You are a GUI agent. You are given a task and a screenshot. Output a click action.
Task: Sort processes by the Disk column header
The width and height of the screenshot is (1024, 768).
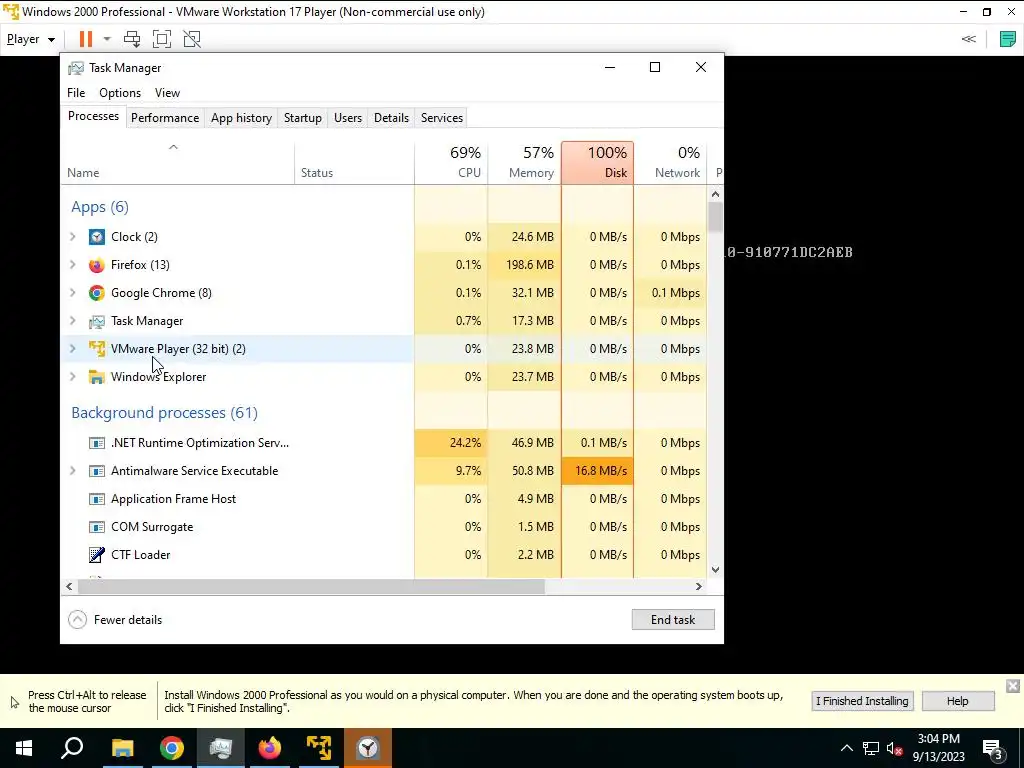pos(597,163)
